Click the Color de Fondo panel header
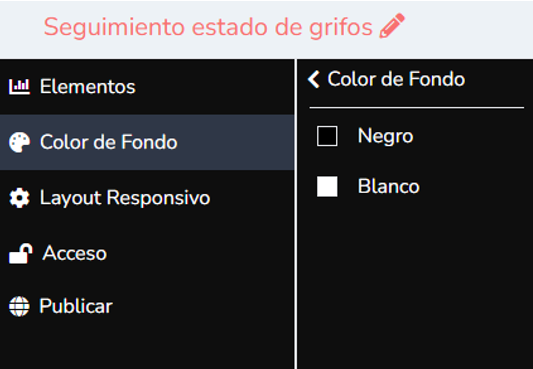Image resolution: width=533 pixels, height=369 pixels. [396, 79]
